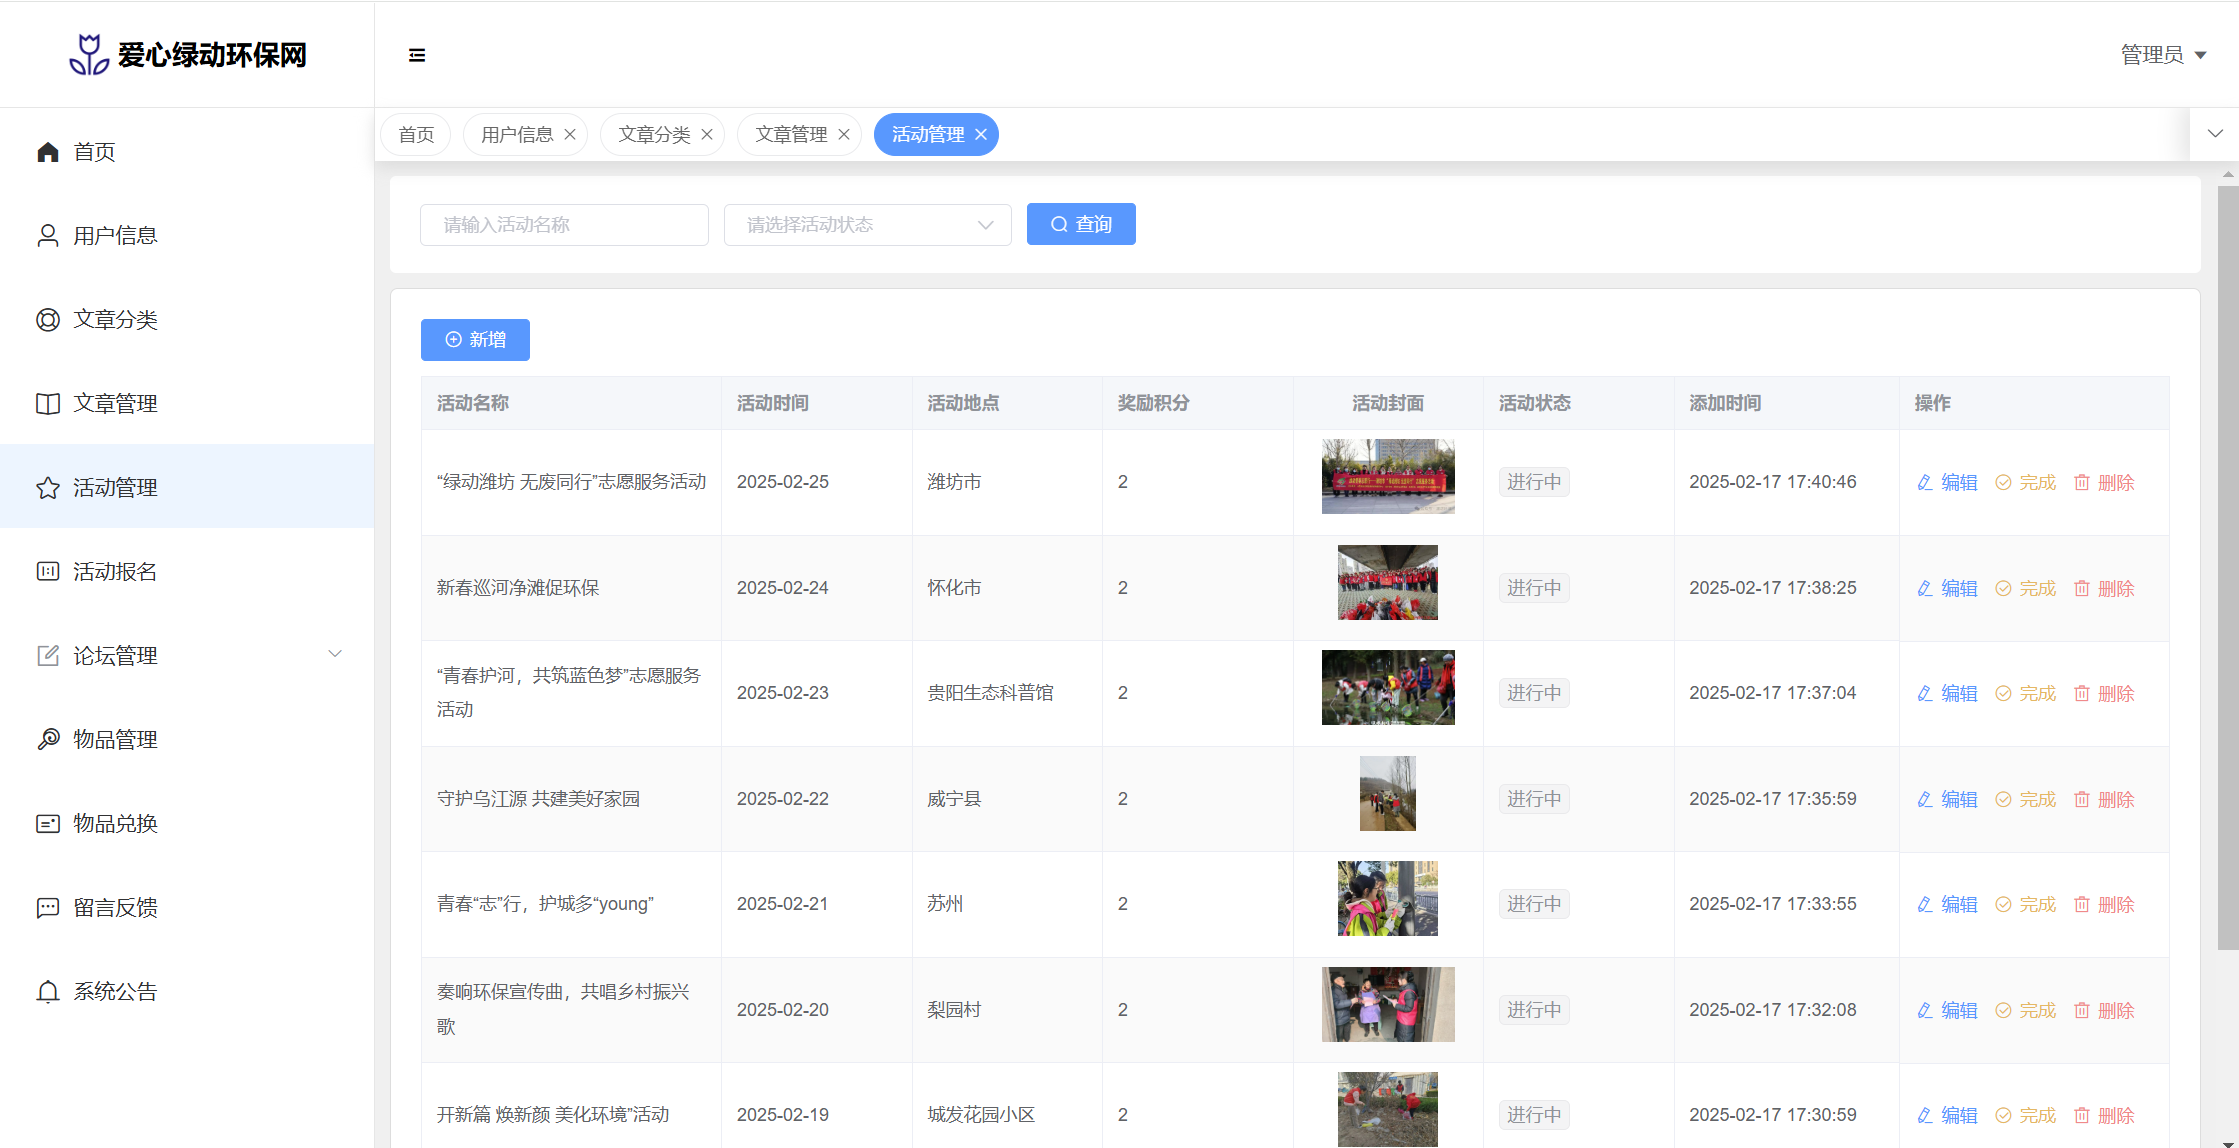Expand the 论坛管理 submenu chevron

(x=335, y=655)
